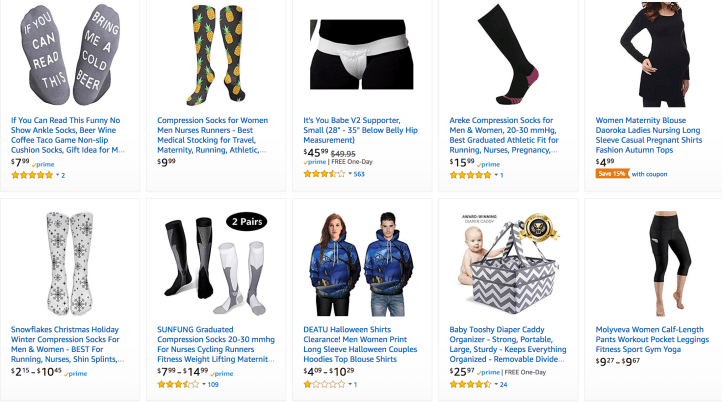
Task: Expand rating dropdown next to 563 reviews
Action: click(350, 174)
